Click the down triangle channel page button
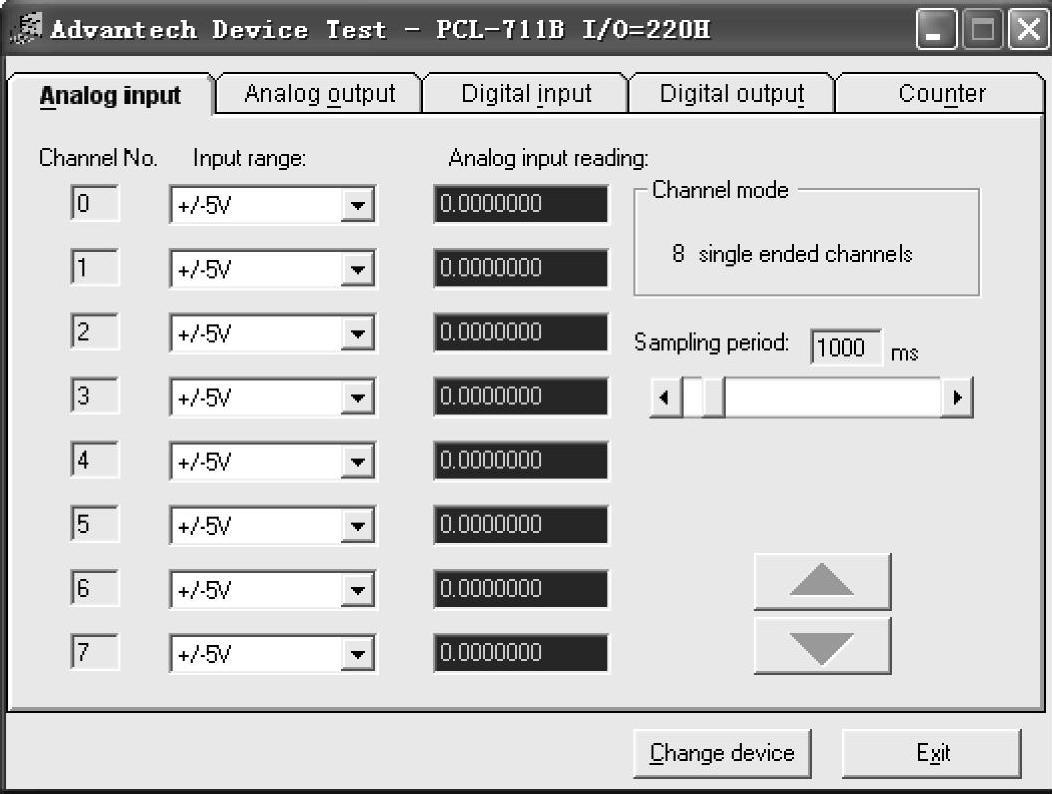 (822, 646)
